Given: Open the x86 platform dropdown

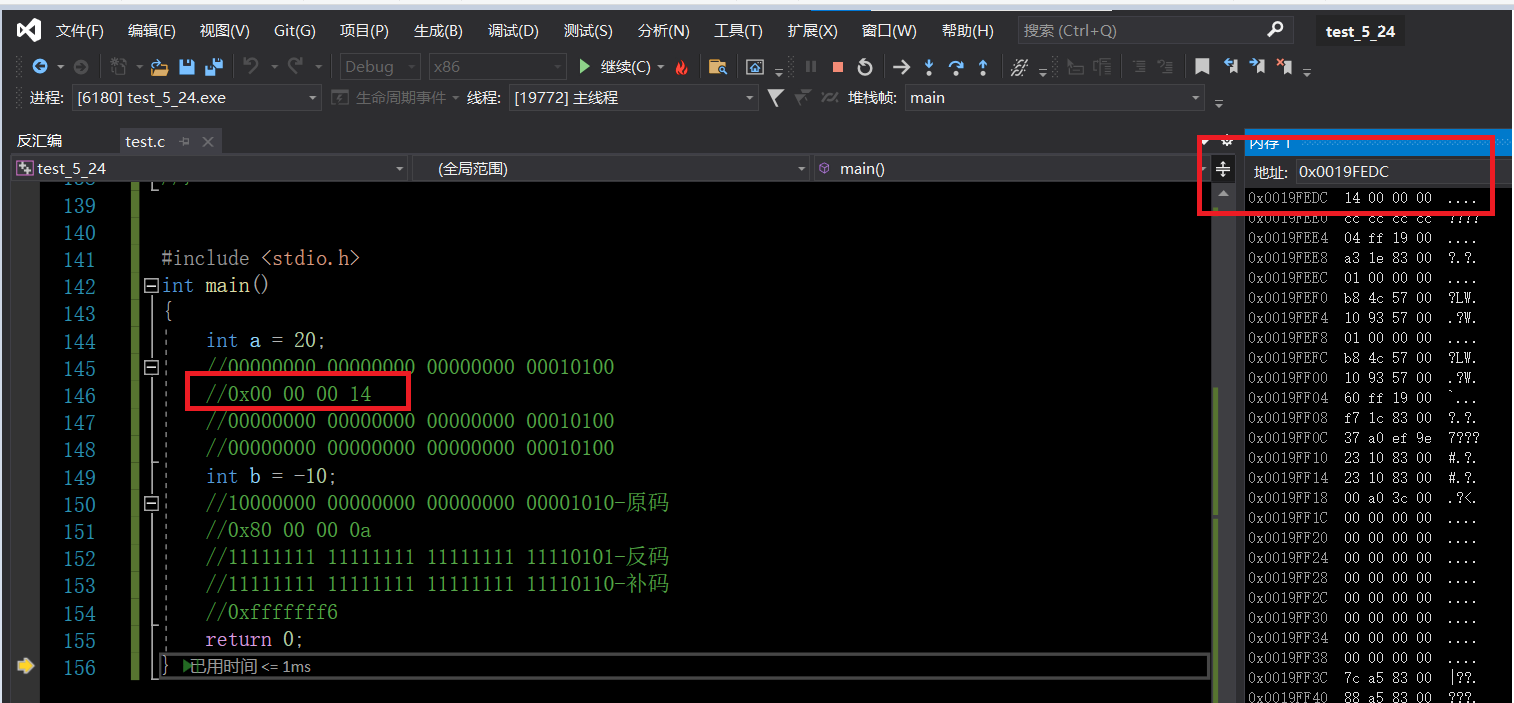Looking at the screenshot, I should pos(497,67).
